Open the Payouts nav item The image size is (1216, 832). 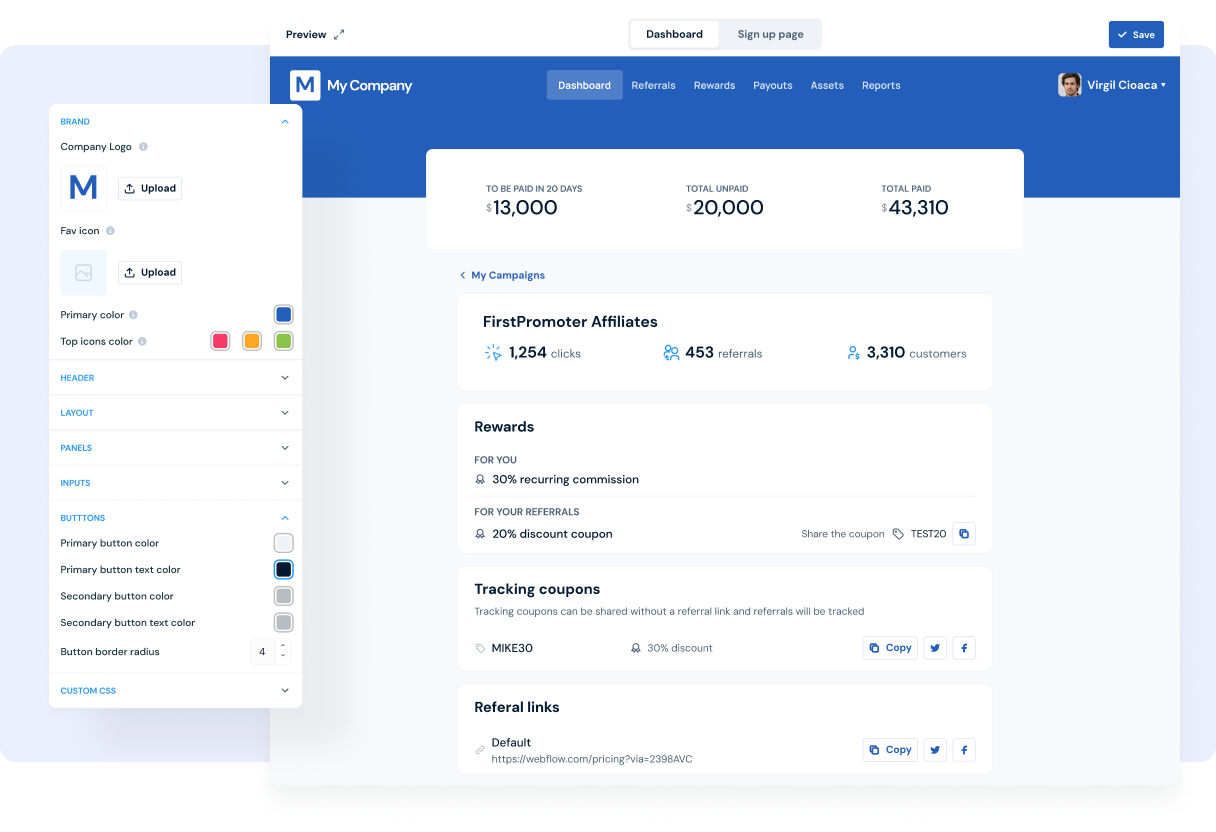(x=773, y=86)
